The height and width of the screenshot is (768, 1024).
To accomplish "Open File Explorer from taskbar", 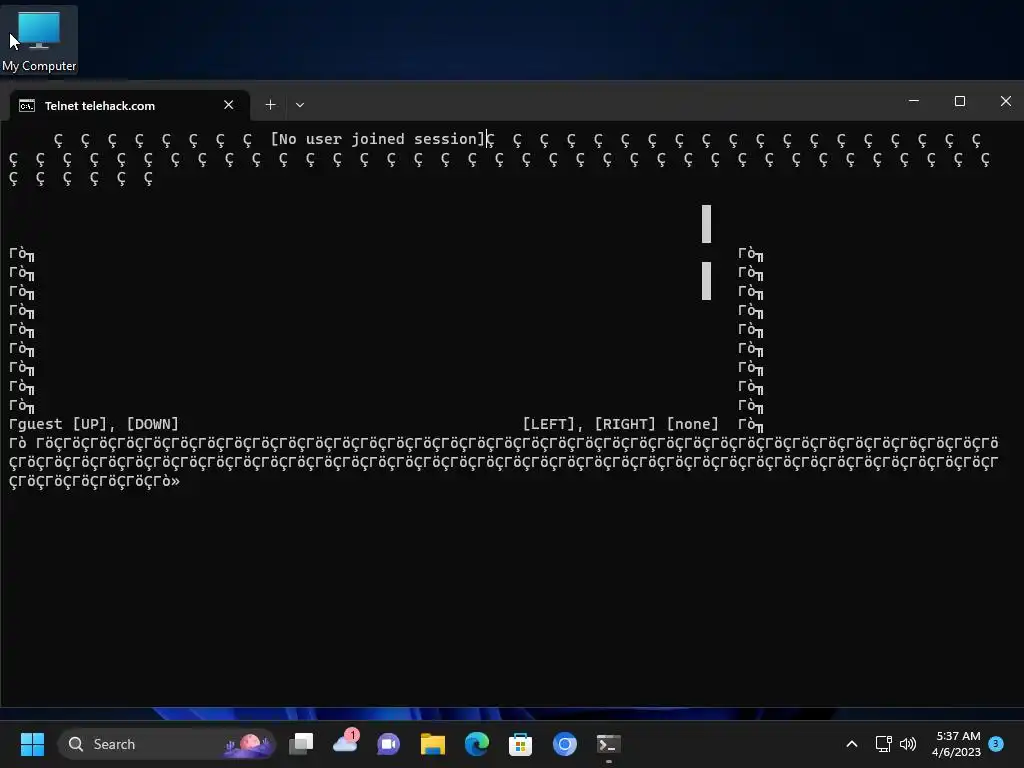I will [432, 744].
